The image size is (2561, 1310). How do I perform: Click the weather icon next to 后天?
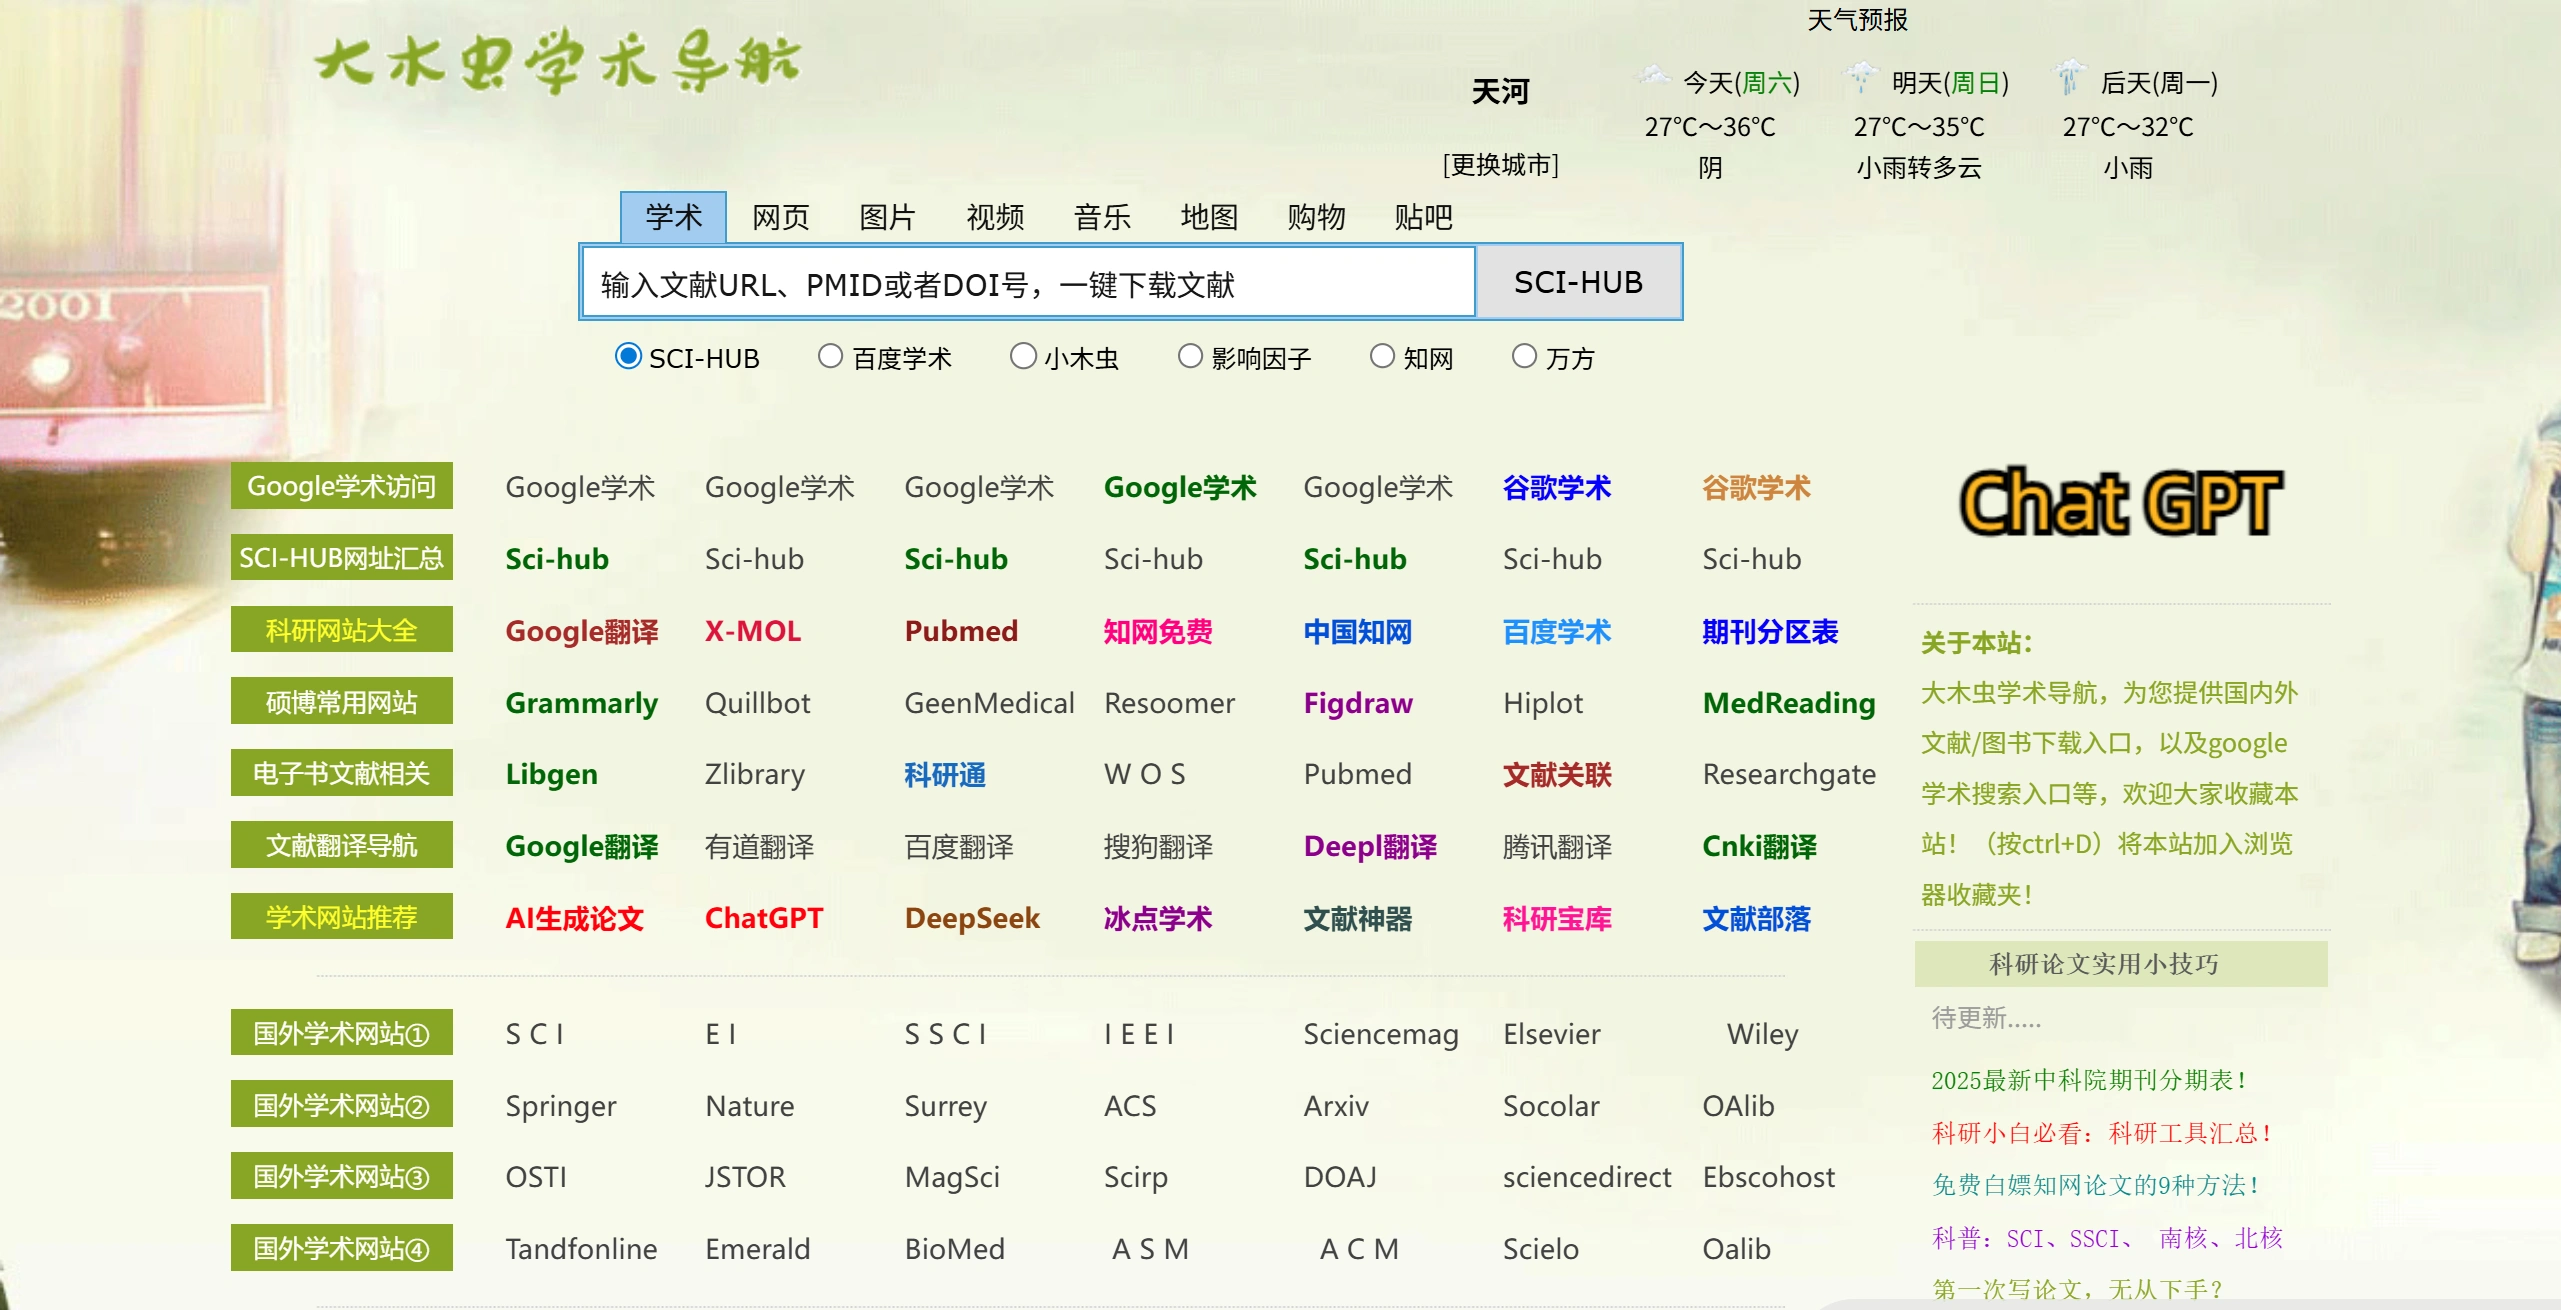pyautogui.click(x=2070, y=77)
